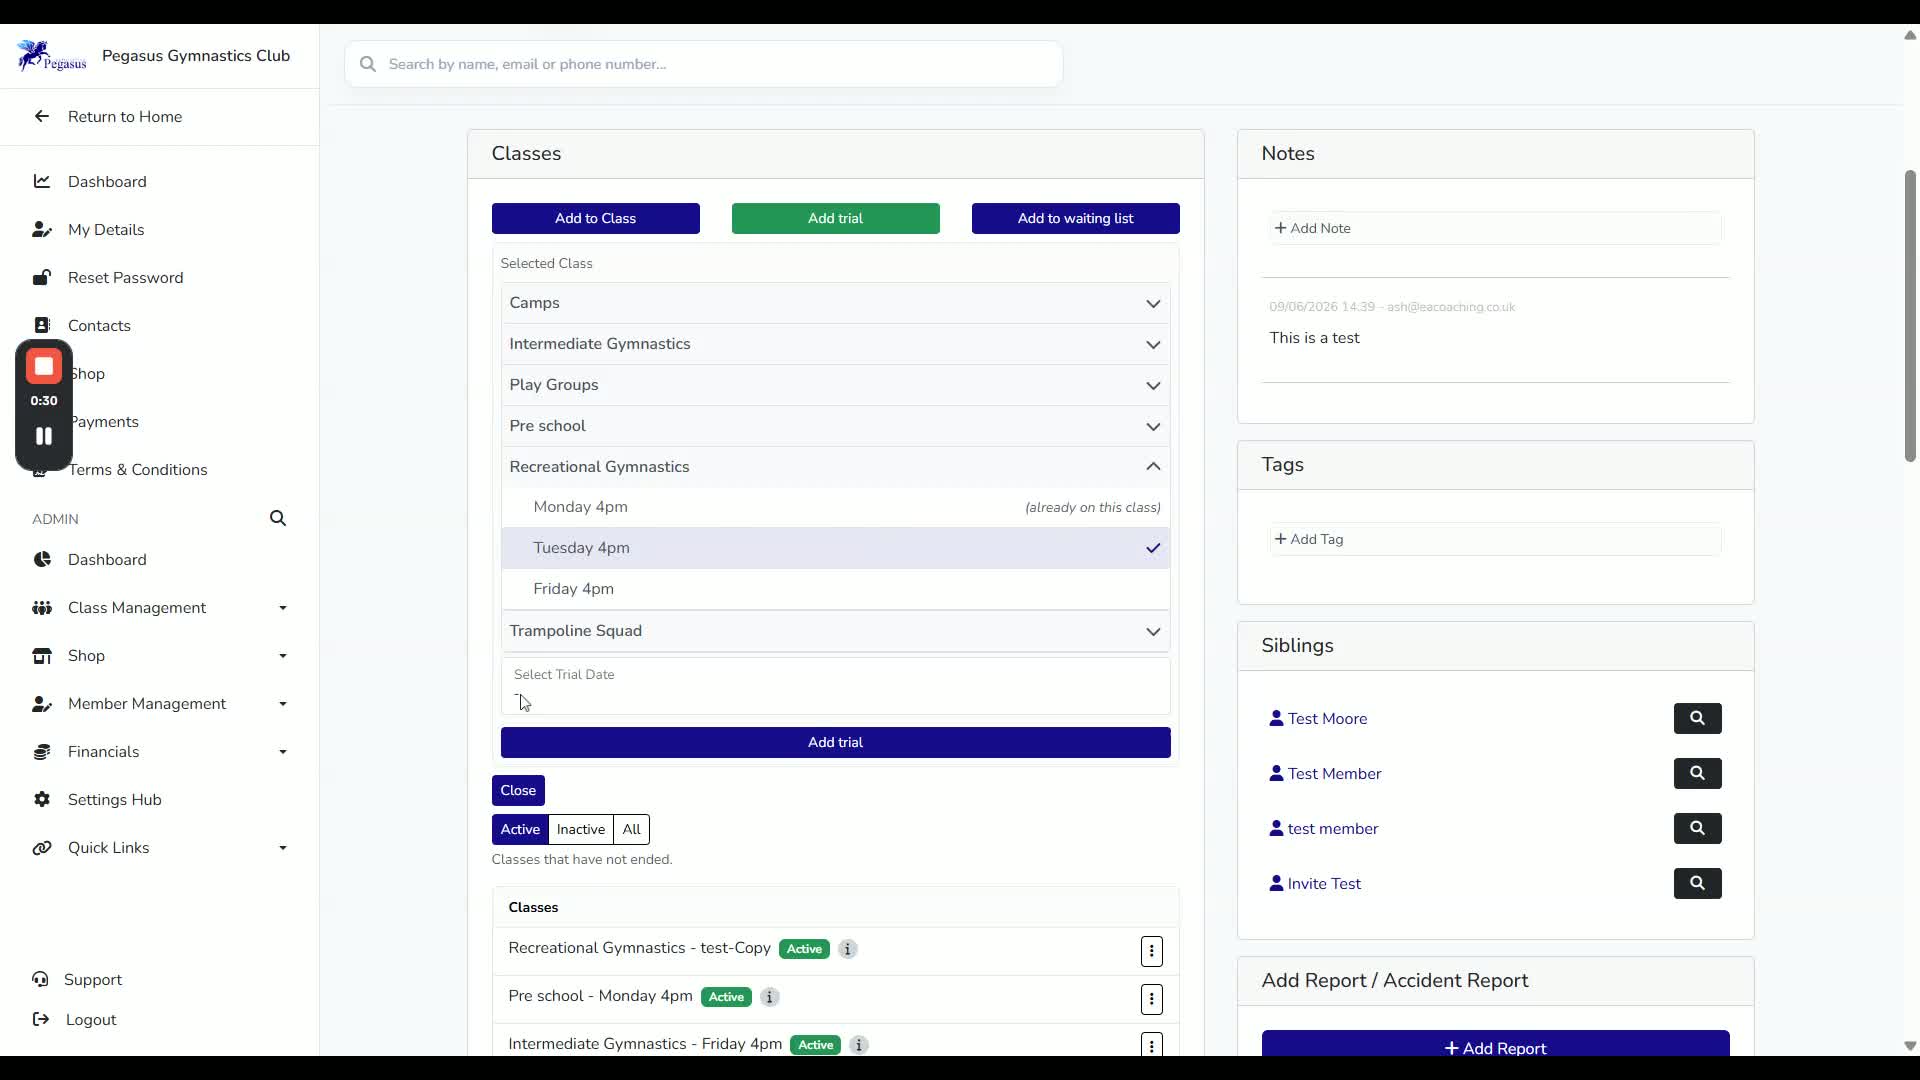This screenshot has height=1080, width=1920.
Task: View sibling Test Moore via search icon
Action: tap(1697, 718)
